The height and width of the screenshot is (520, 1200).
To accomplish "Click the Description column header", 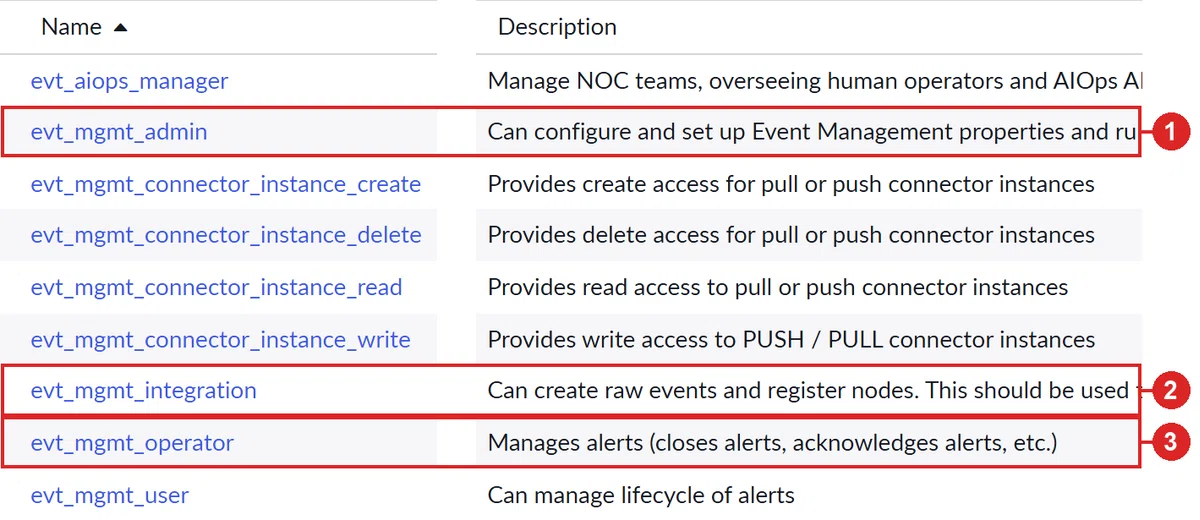I will [x=557, y=27].
